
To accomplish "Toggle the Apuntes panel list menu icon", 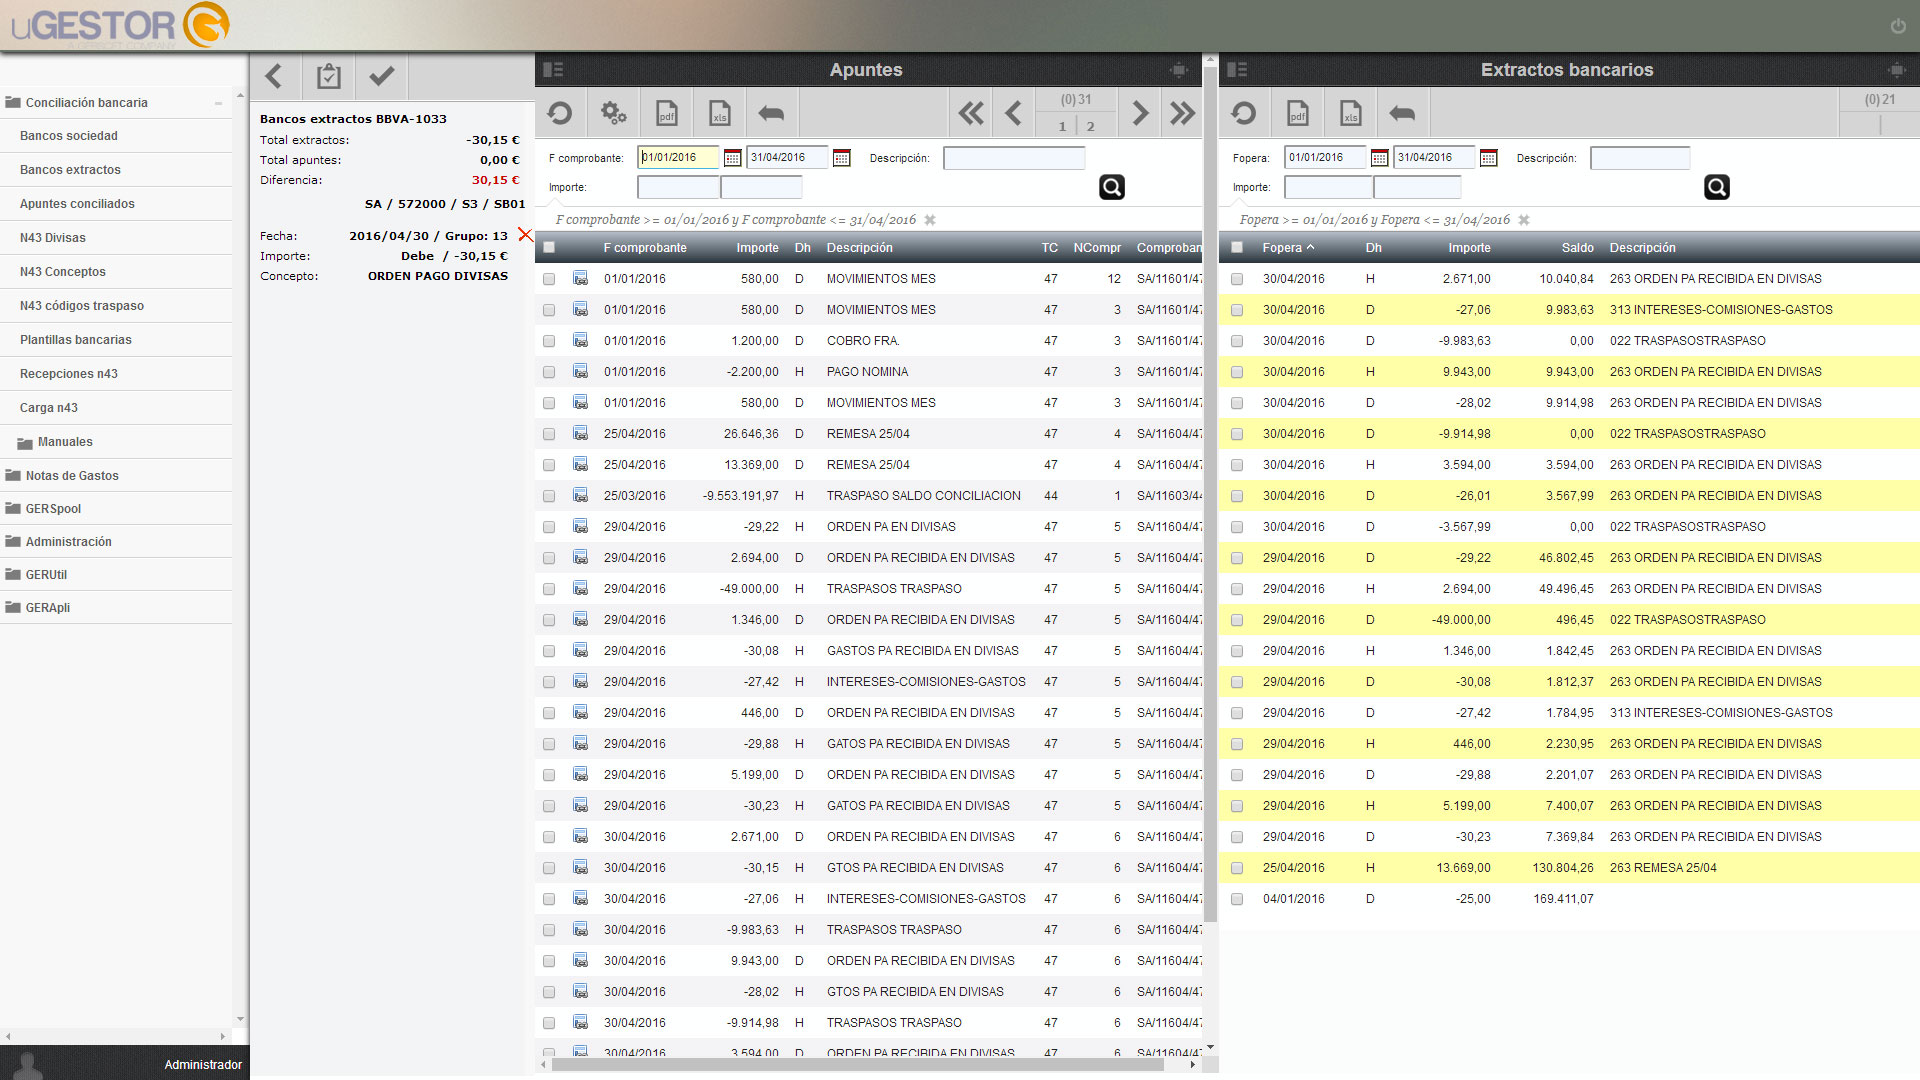I will click(x=553, y=70).
